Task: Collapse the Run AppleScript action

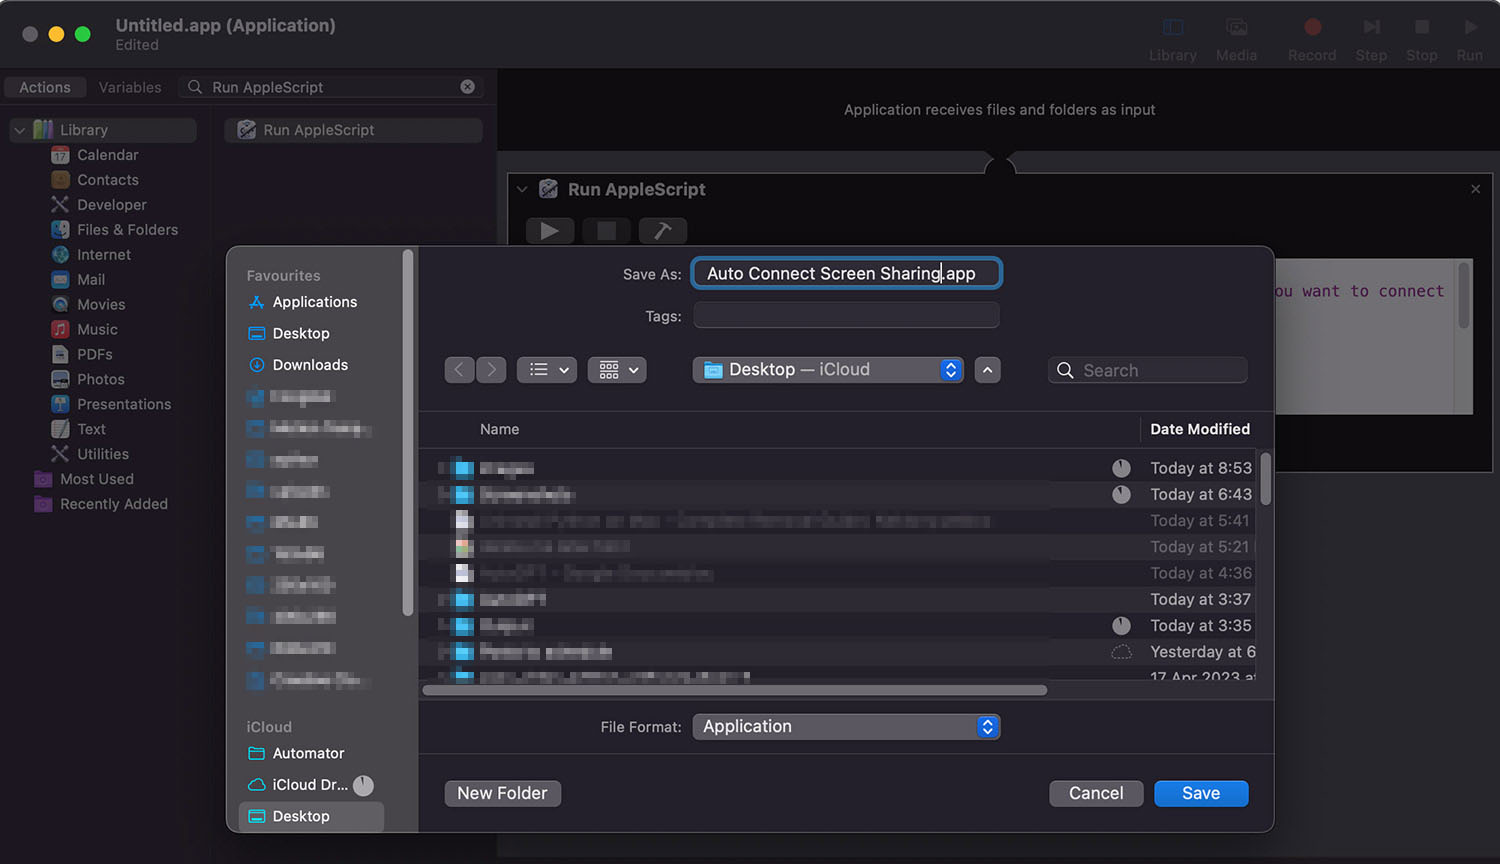Action: point(521,189)
